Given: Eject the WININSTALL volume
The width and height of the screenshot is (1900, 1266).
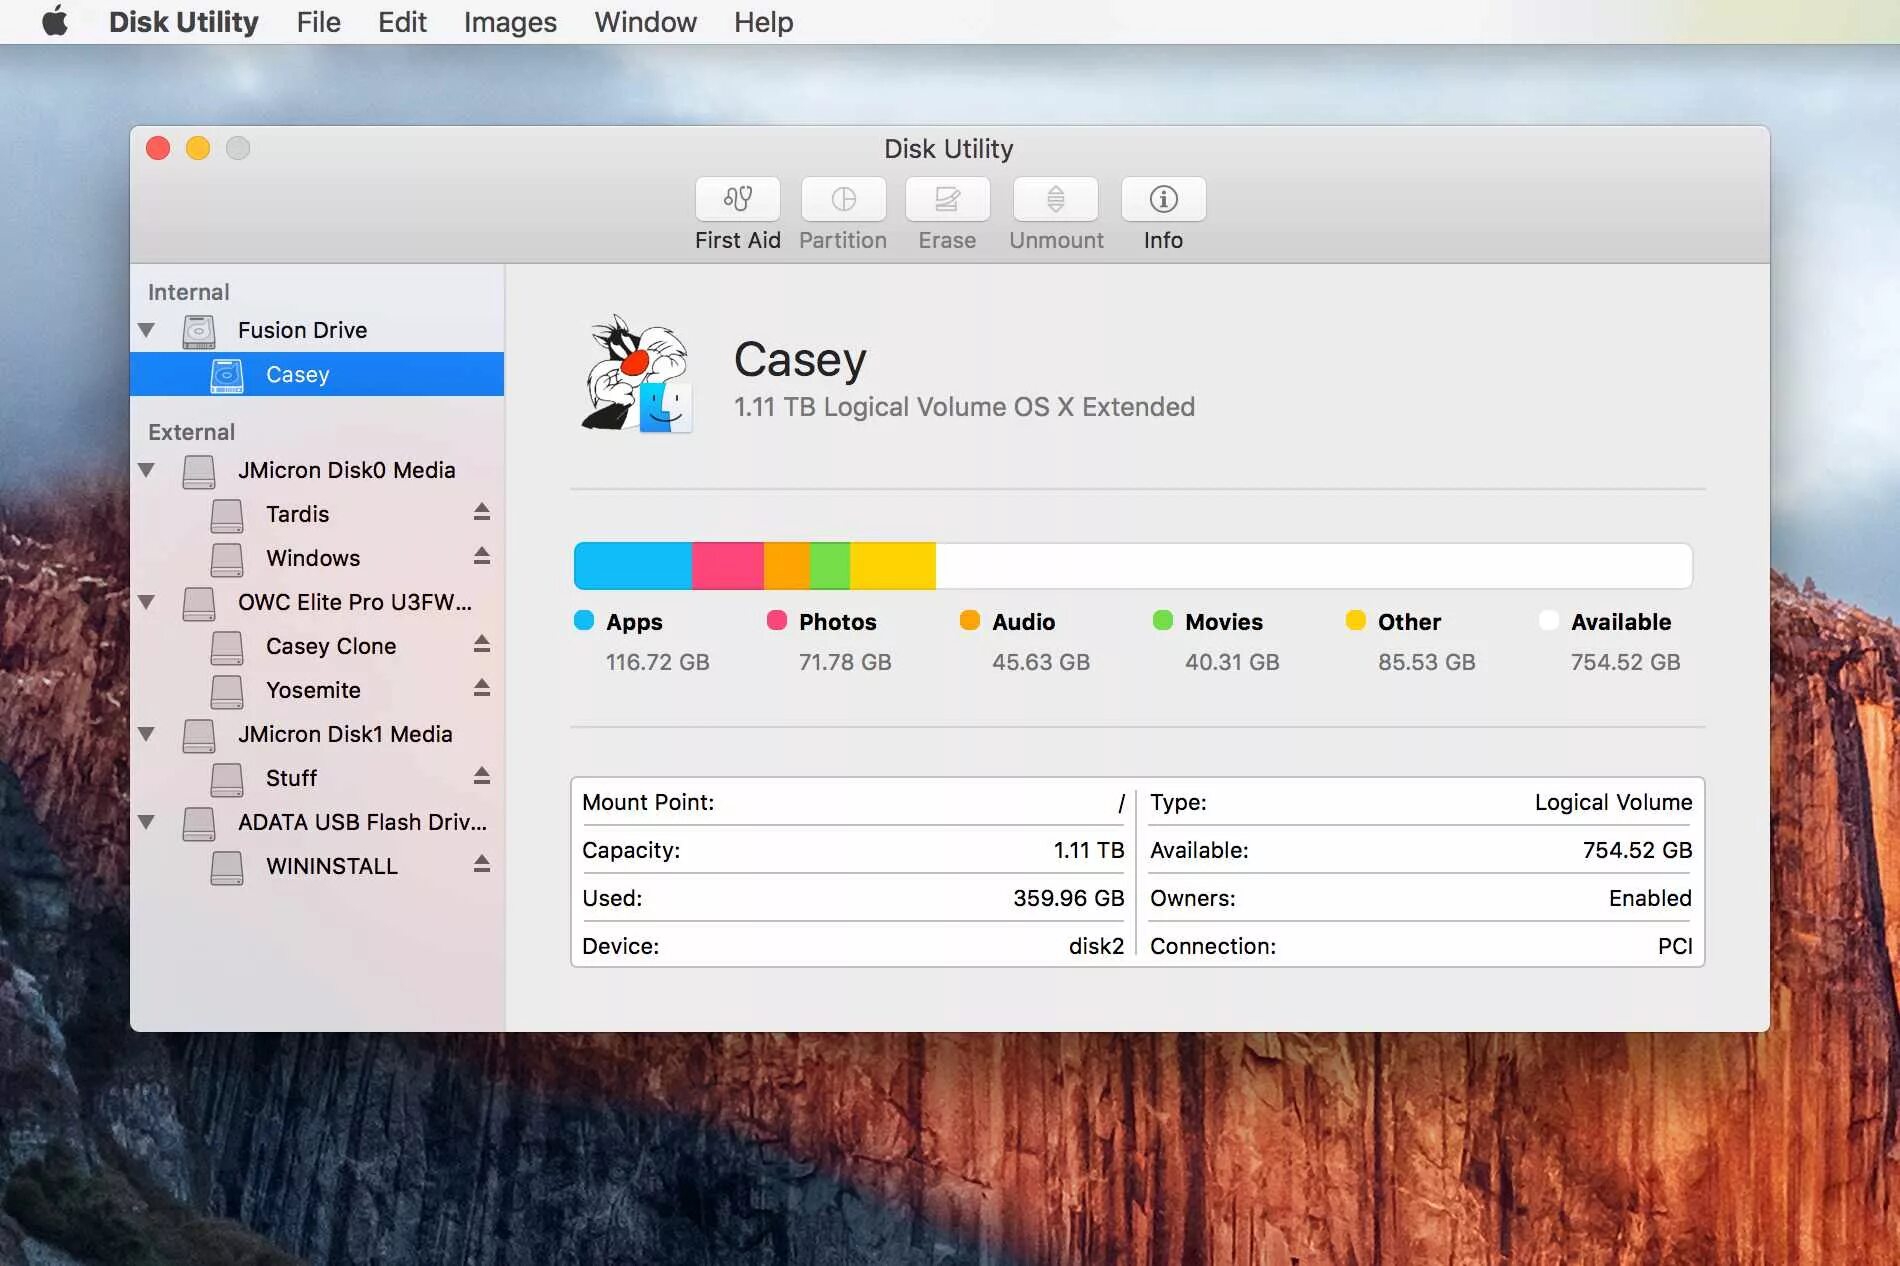Looking at the screenshot, I should [482, 864].
